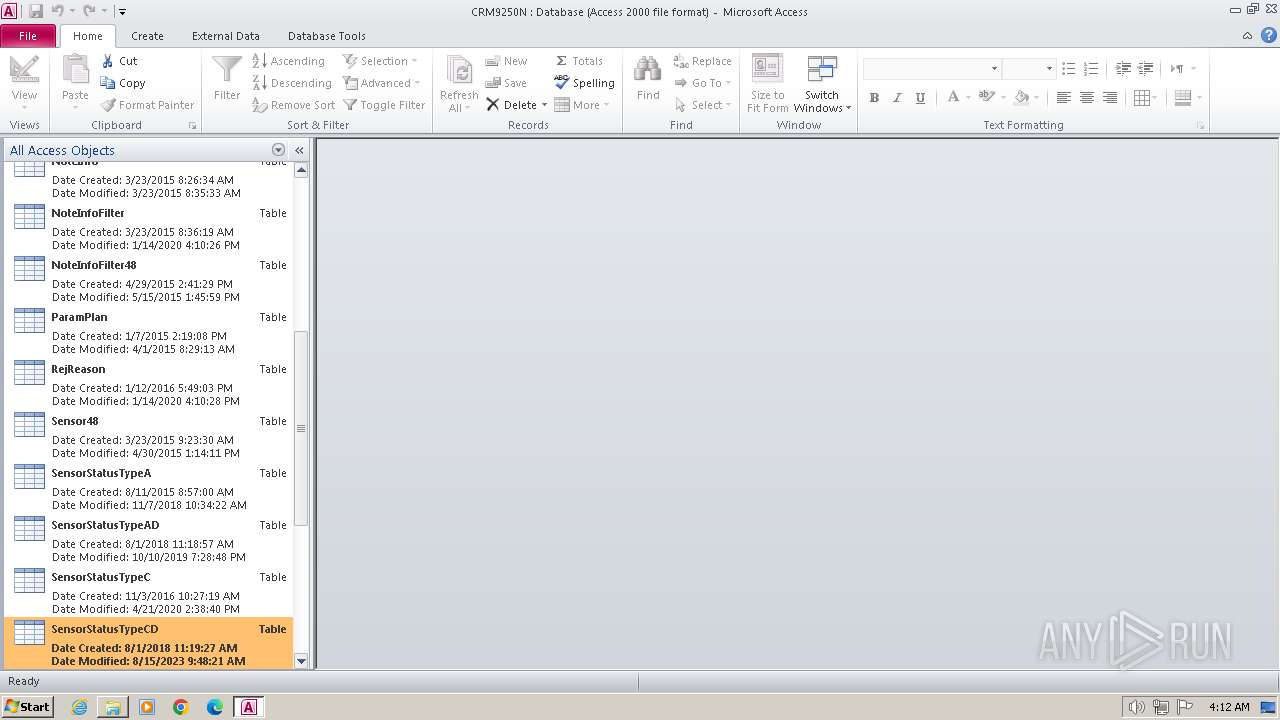The width and height of the screenshot is (1280, 720).
Task: Click the Gridlines icon
Action: (x=1142, y=97)
